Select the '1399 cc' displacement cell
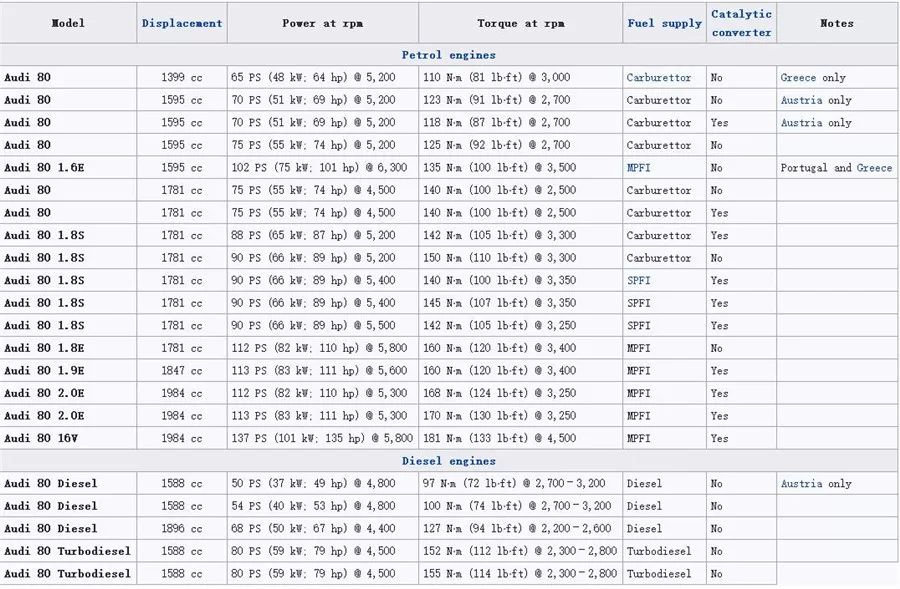This screenshot has height=589, width=900. click(x=181, y=78)
